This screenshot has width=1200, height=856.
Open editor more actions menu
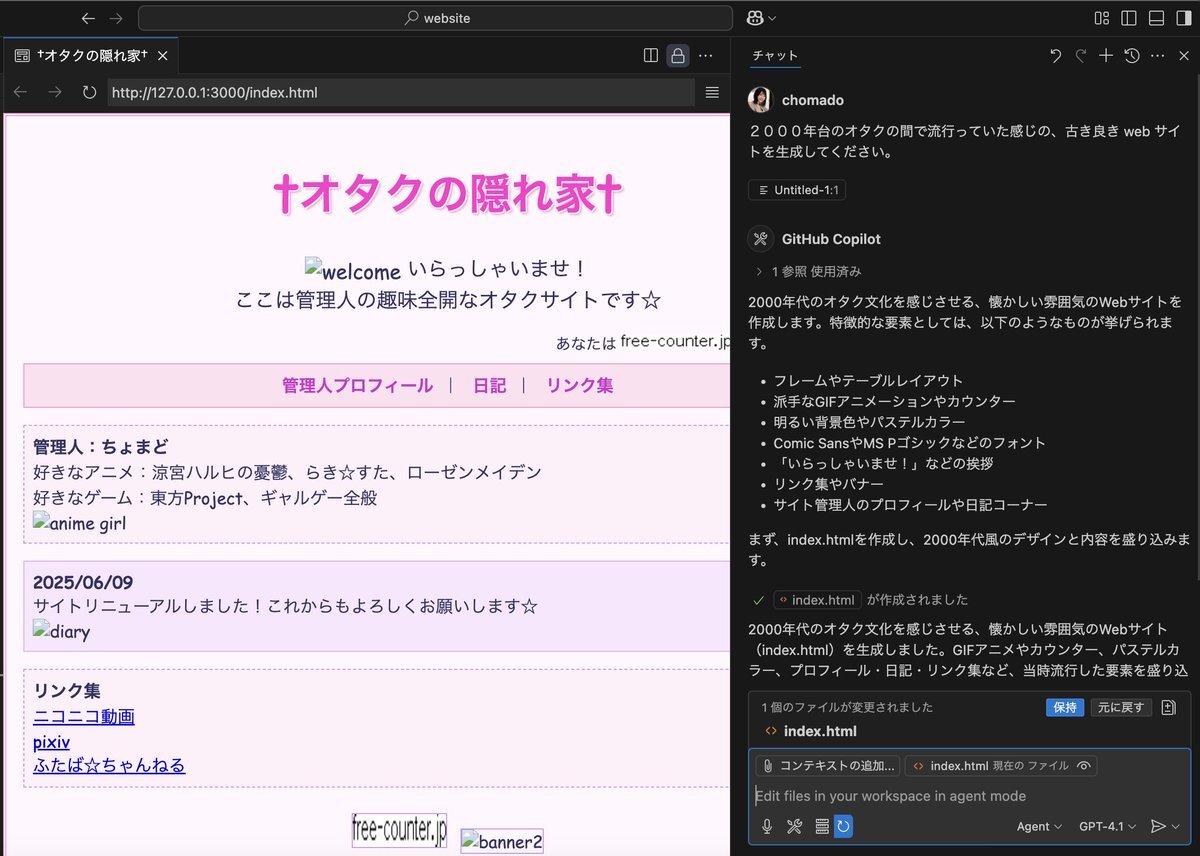(706, 56)
